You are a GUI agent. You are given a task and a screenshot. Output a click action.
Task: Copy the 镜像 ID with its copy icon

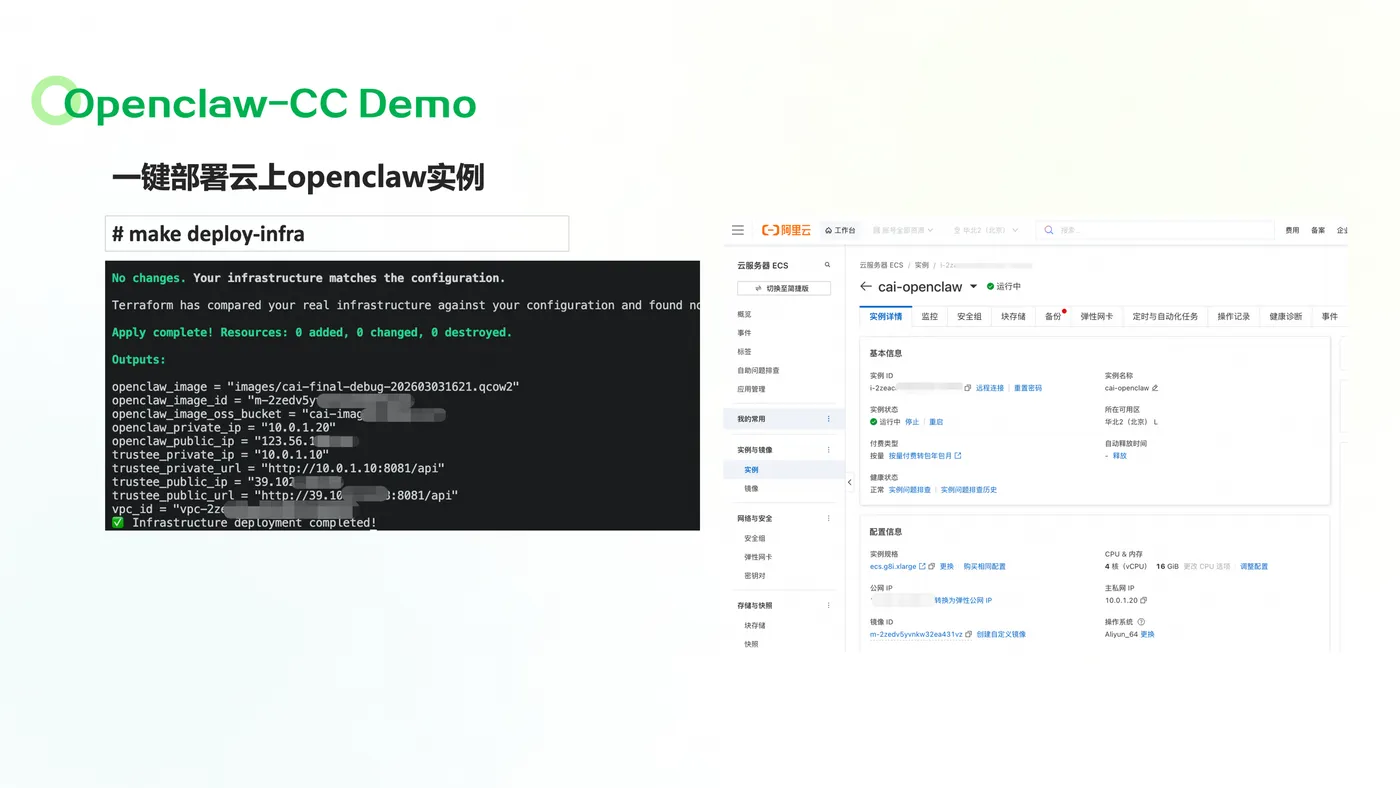[969, 634]
